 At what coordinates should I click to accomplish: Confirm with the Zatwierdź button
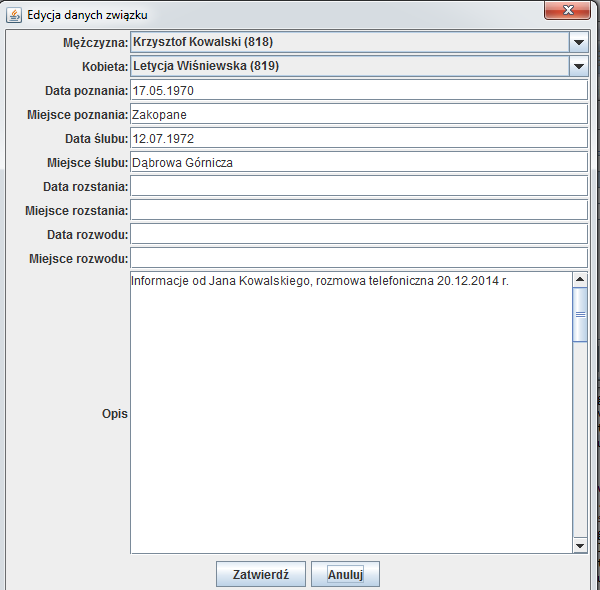tap(261, 574)
